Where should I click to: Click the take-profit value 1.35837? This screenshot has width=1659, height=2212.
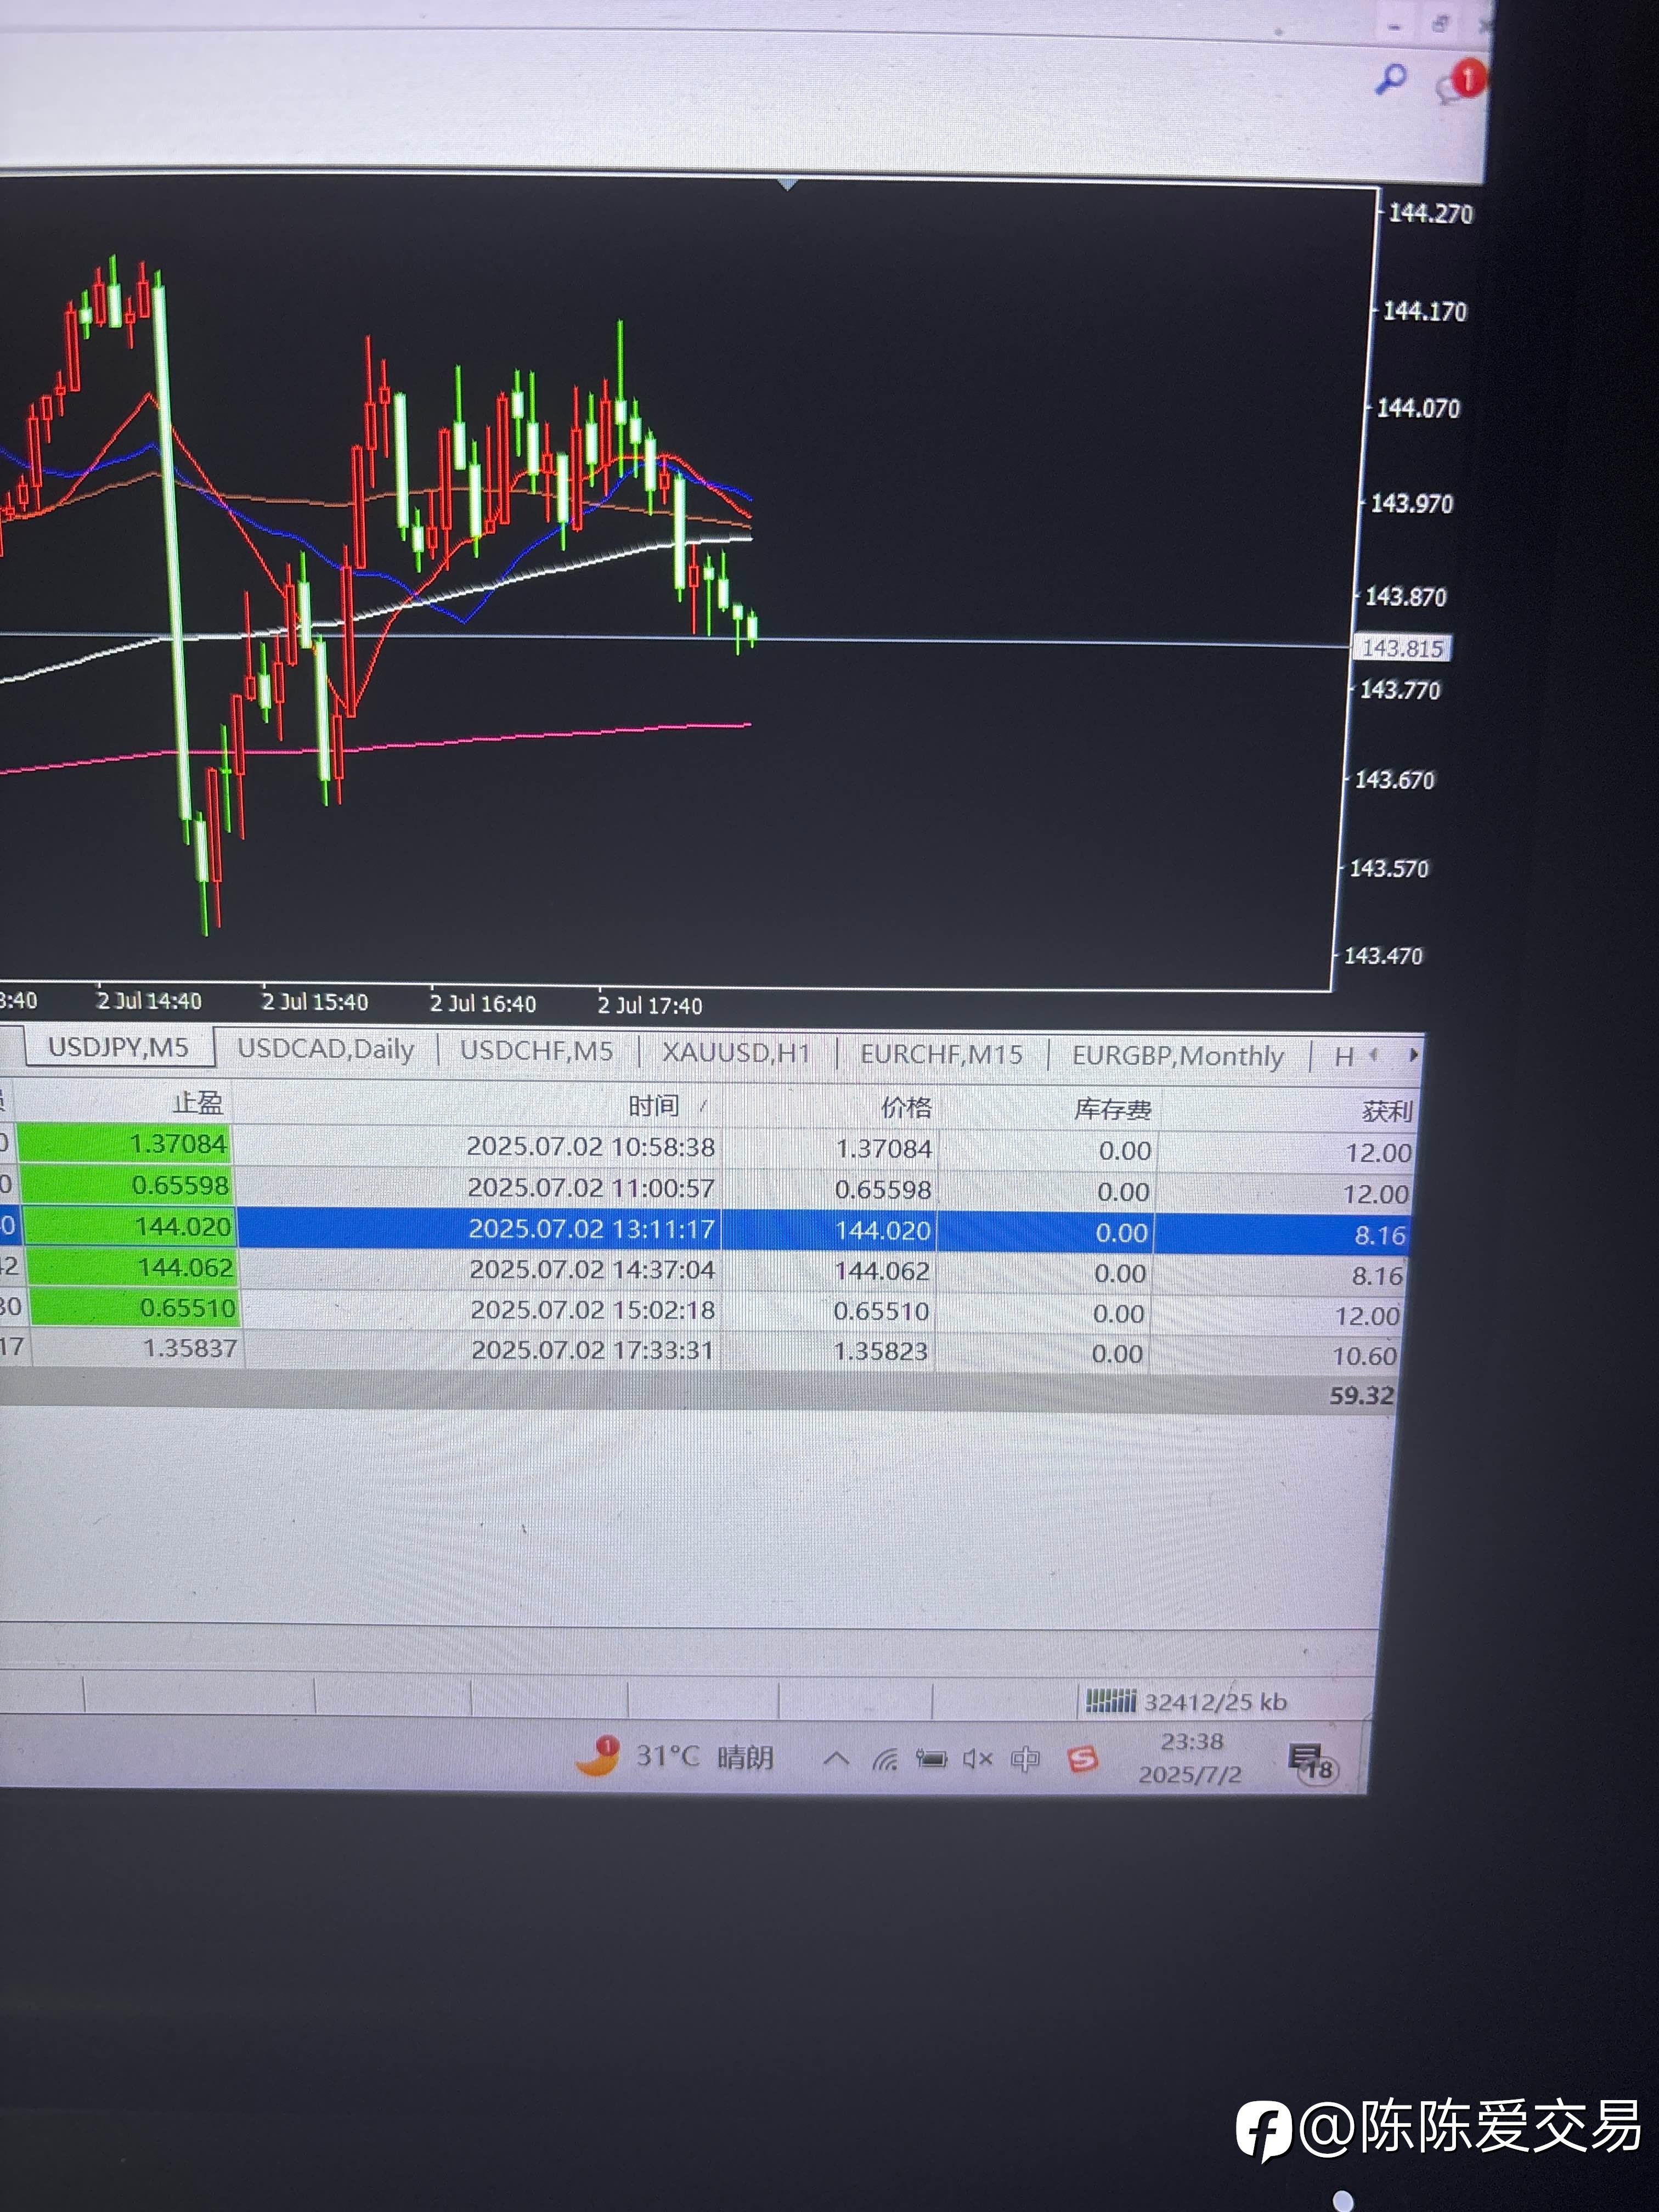coord(190,1348)
